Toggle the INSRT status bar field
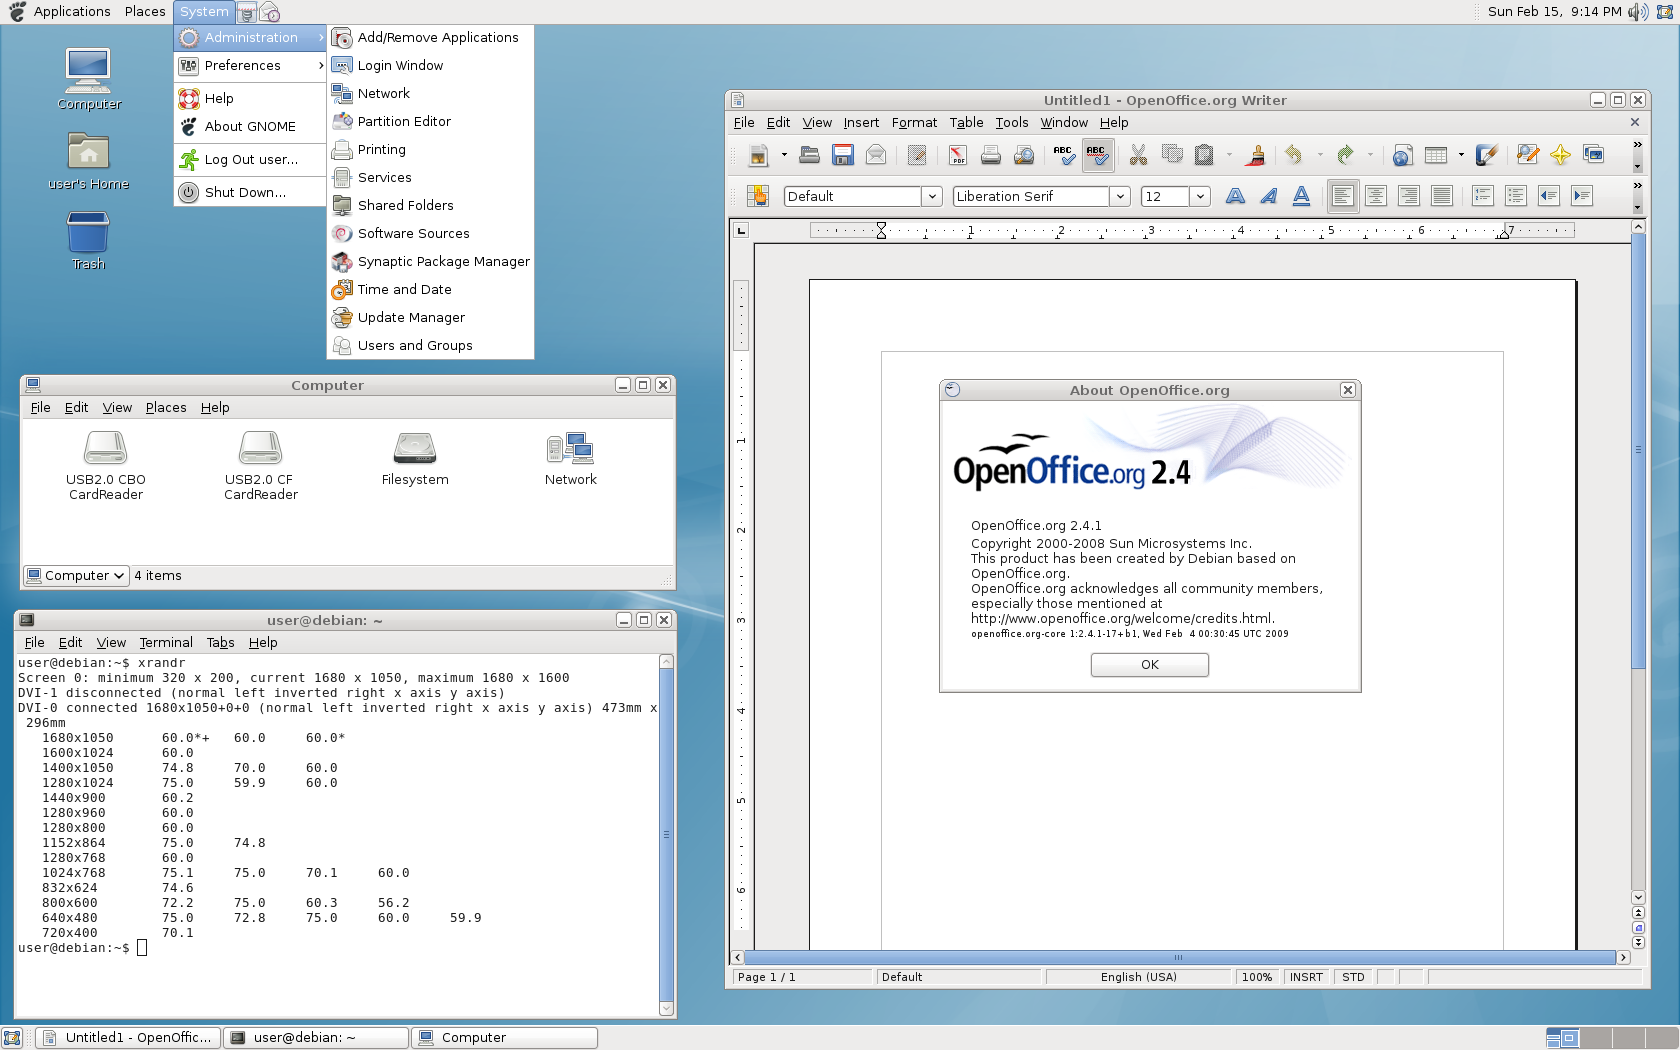This screenshot has width=1680, height=1050. pos(1306,977)
